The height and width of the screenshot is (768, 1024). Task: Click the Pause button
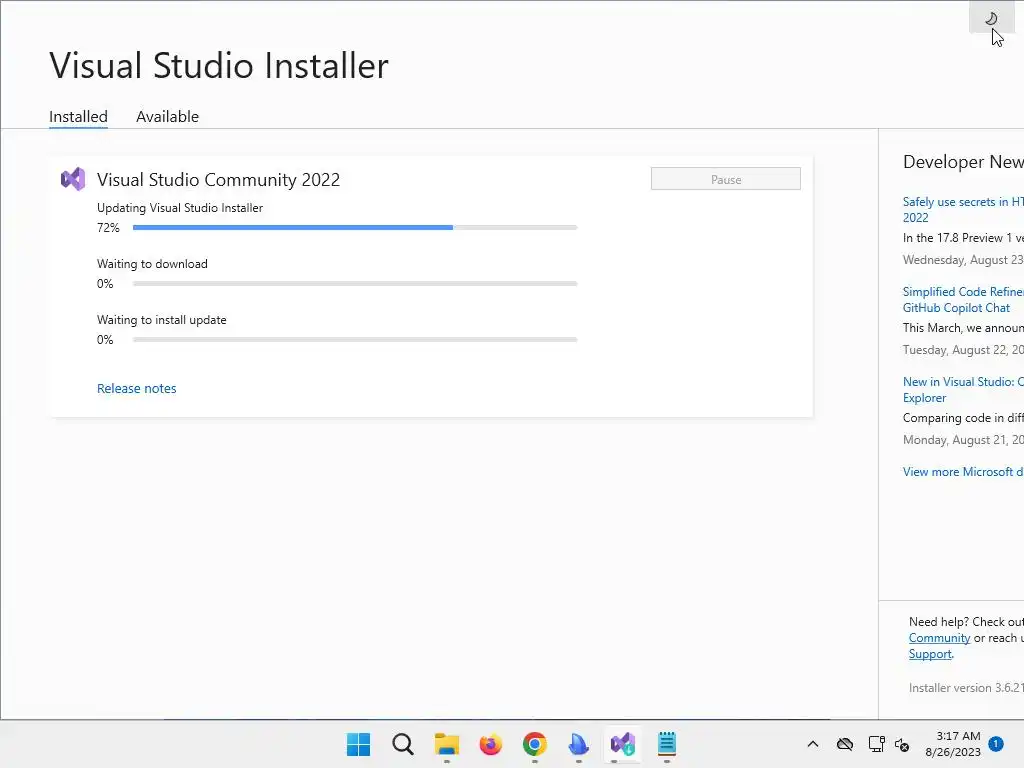pyautogui.click(x=726, y=179)
